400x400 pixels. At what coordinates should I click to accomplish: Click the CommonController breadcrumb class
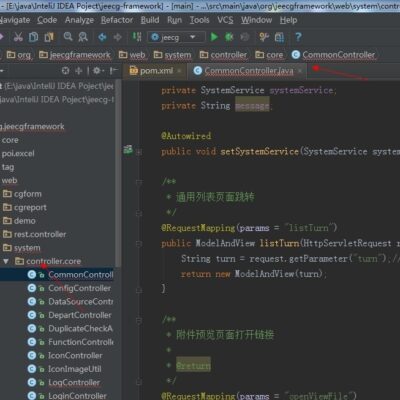pos(334,55)
